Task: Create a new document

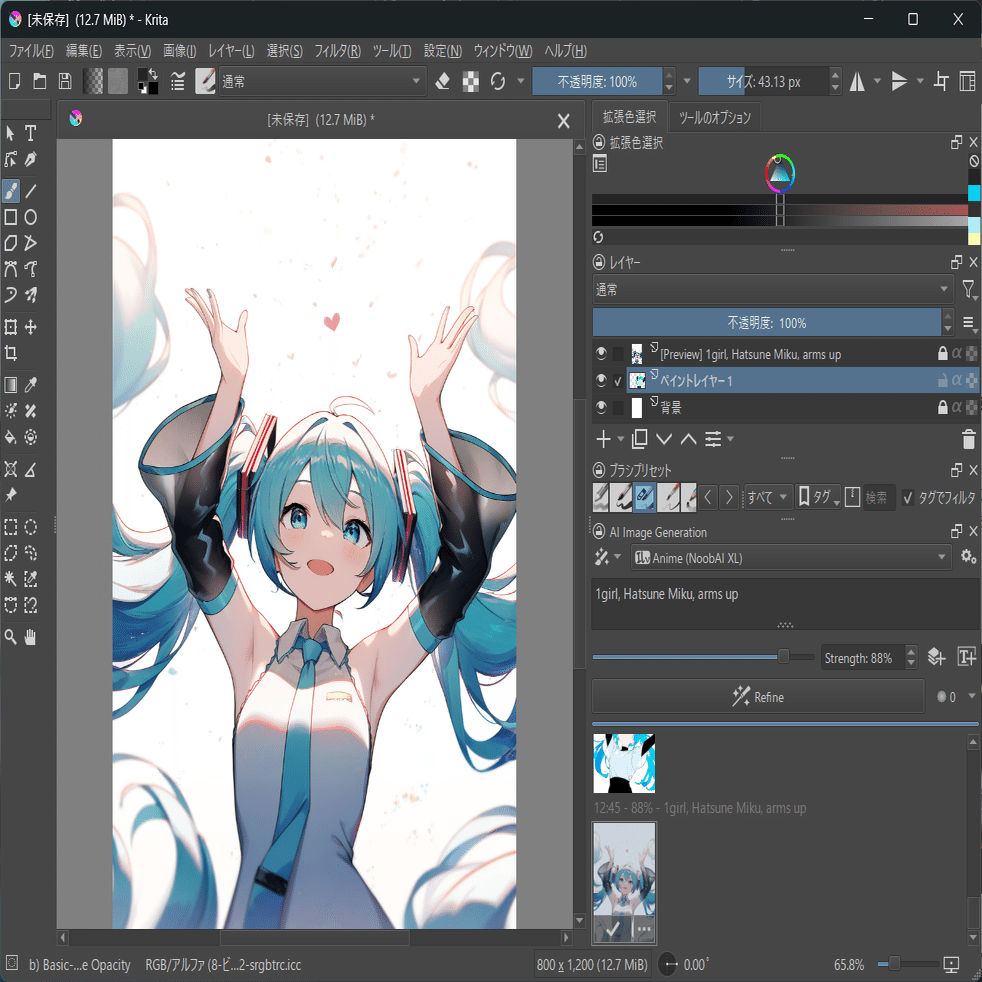Action: pos(14,81)
